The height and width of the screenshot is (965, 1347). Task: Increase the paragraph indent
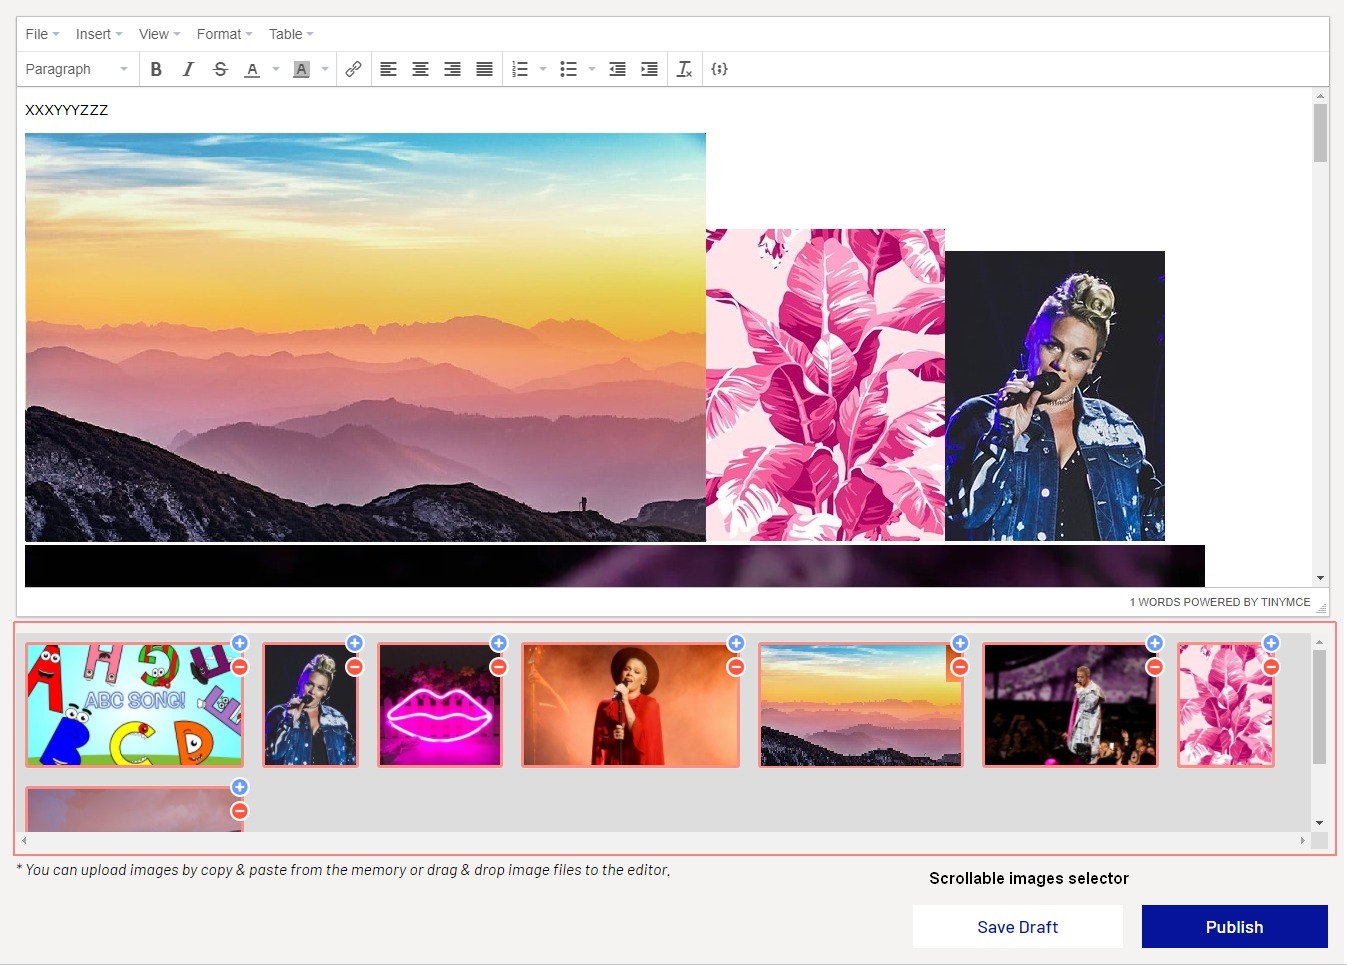(x=649, y=69)
